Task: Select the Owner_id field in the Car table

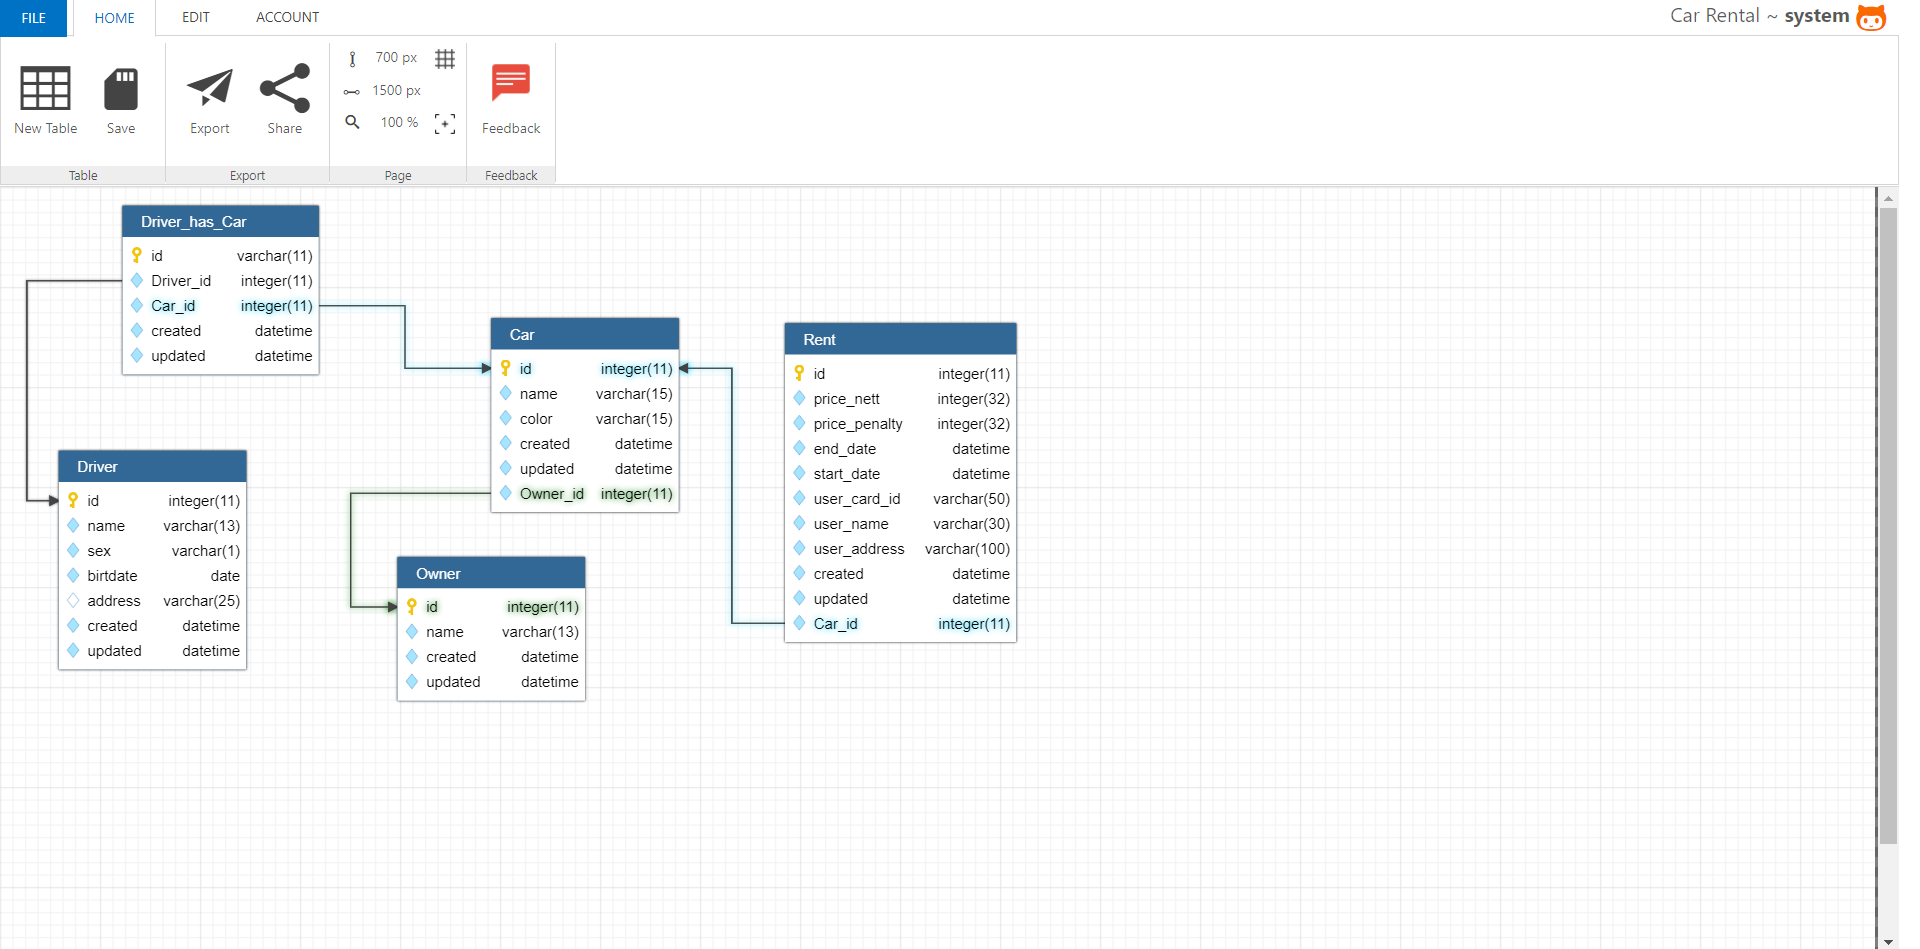Action: pyautogui.click(x=552, y=493)
